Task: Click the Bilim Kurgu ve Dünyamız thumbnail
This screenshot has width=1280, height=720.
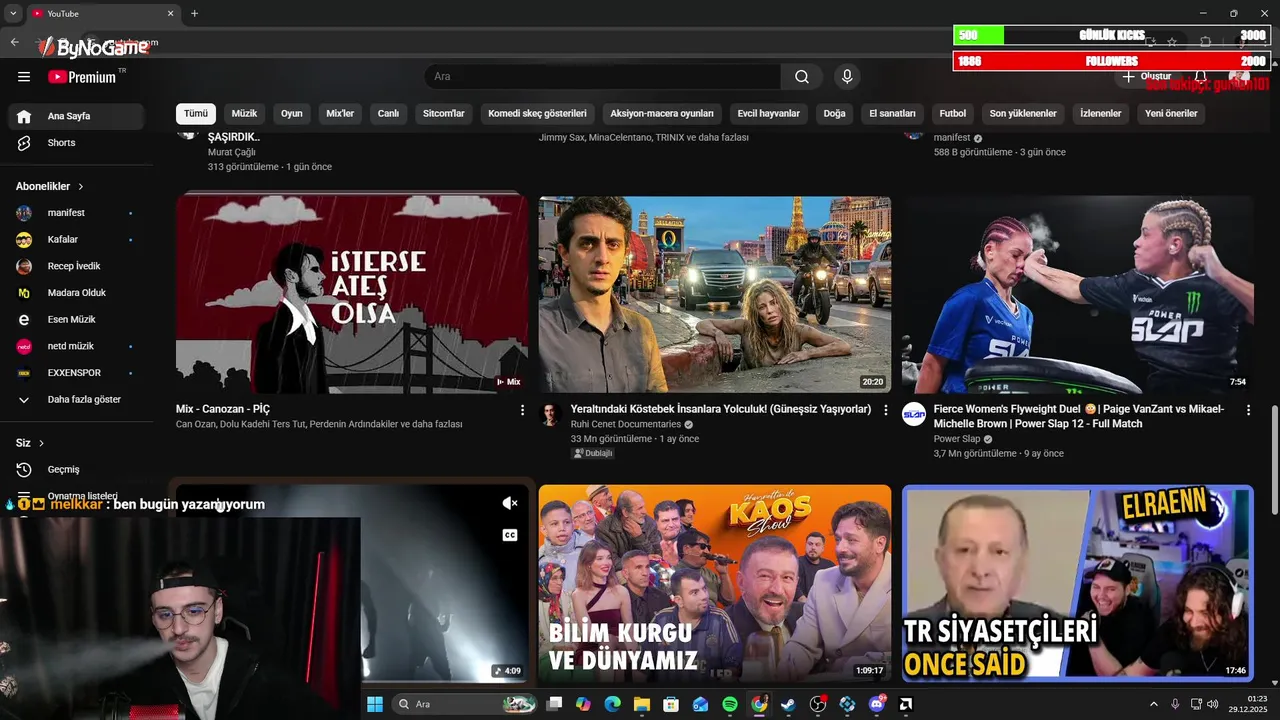Action: (715, 584)
